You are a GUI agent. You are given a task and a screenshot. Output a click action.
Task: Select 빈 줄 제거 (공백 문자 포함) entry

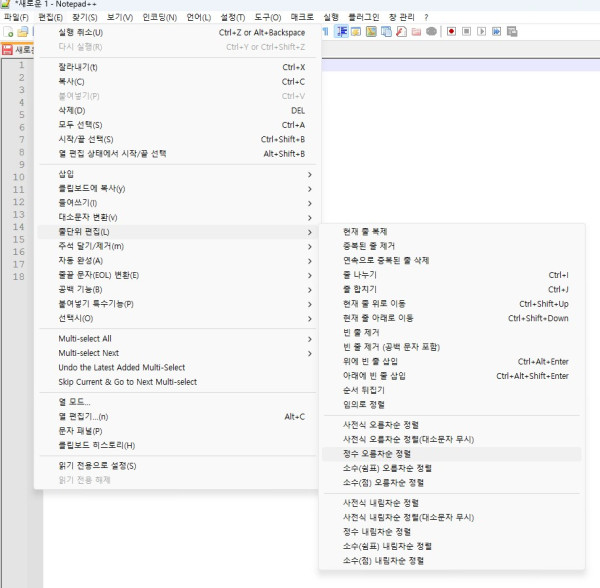452,347
